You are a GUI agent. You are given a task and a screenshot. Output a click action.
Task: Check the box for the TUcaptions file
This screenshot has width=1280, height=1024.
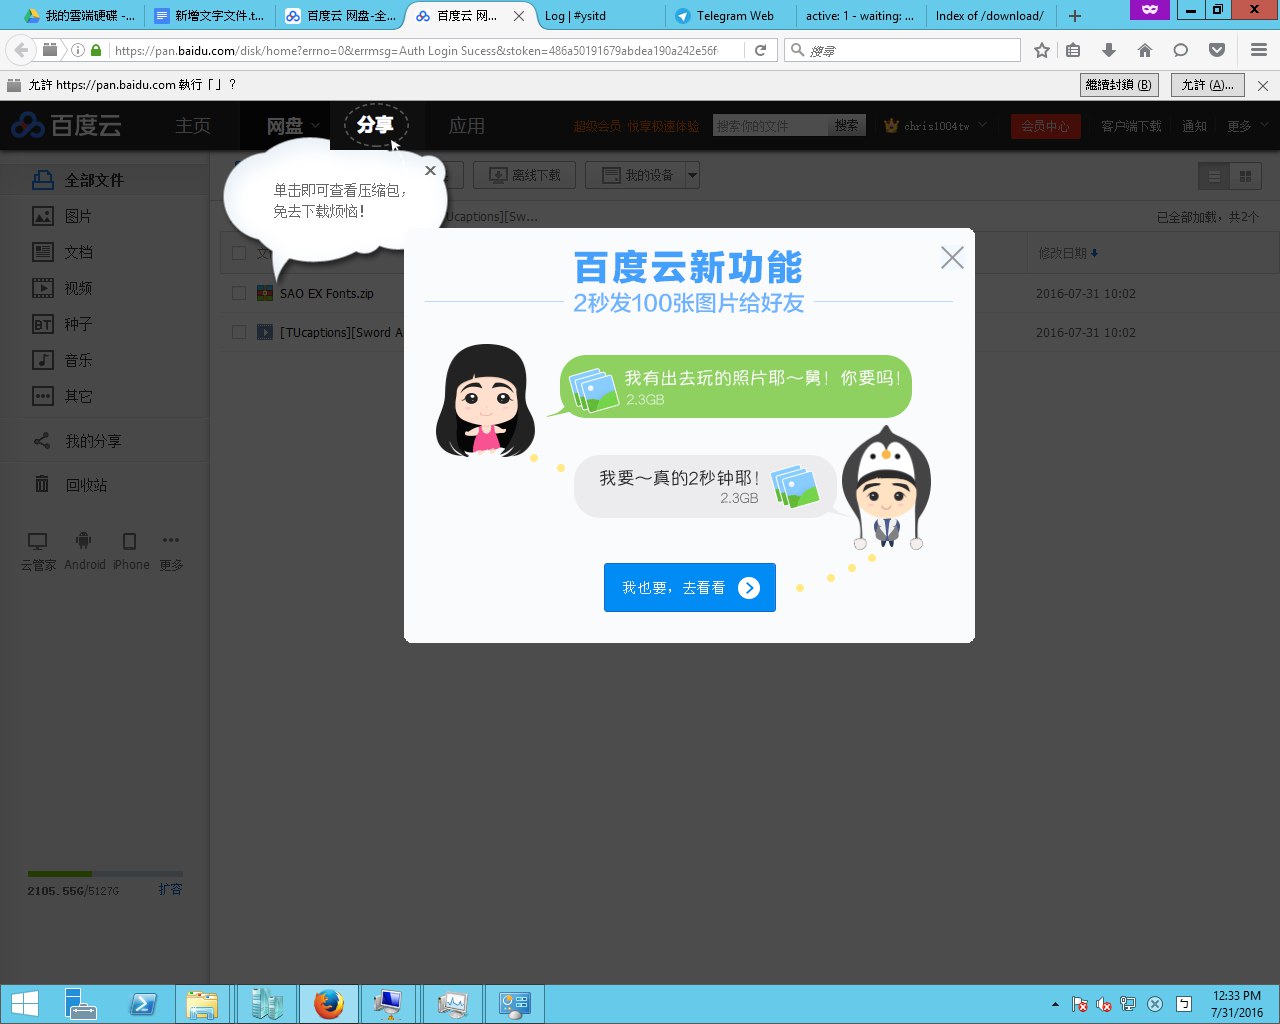(239, 332)
